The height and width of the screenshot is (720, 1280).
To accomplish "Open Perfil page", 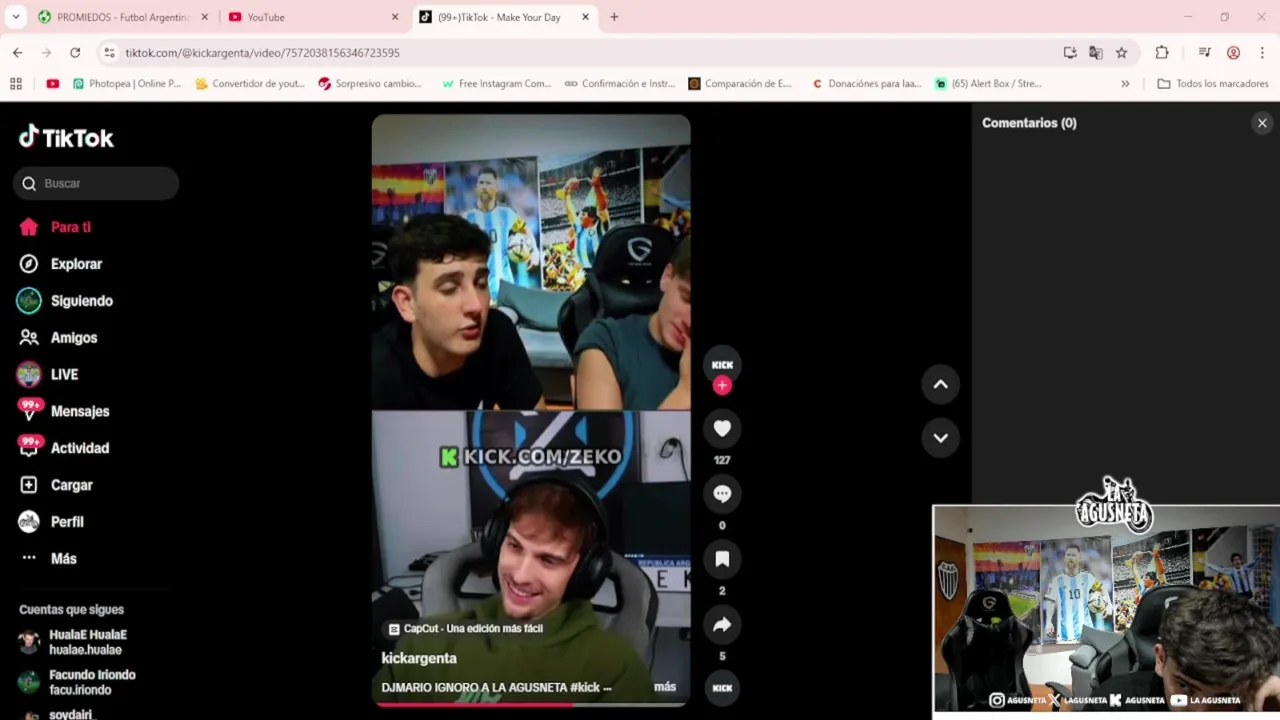I will click(x=52, y=522).
